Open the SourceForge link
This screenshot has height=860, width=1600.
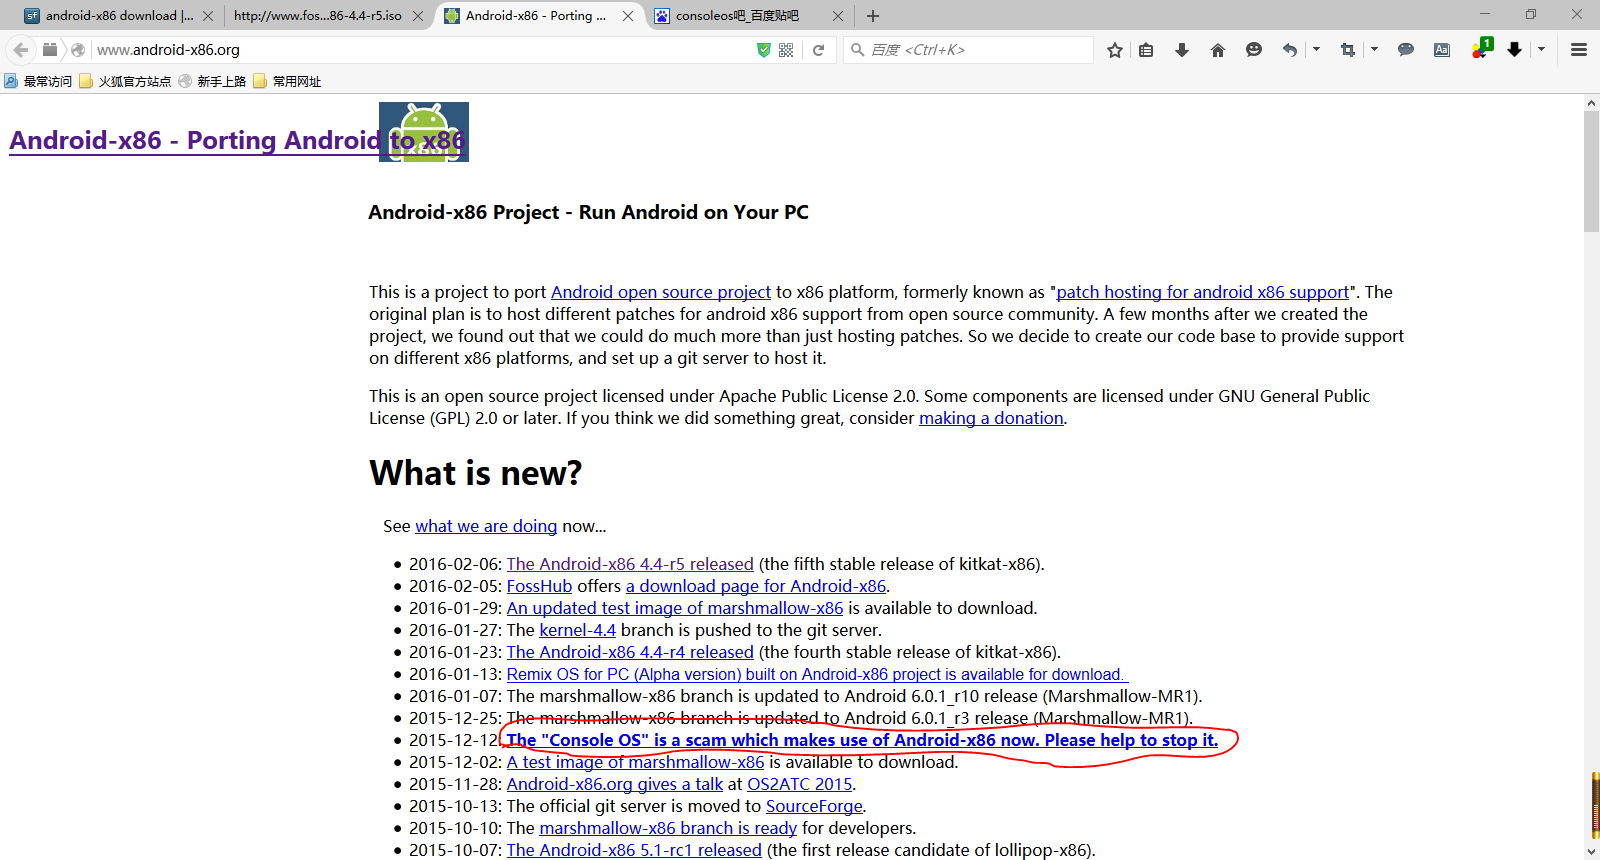click(x=814, y=806)
